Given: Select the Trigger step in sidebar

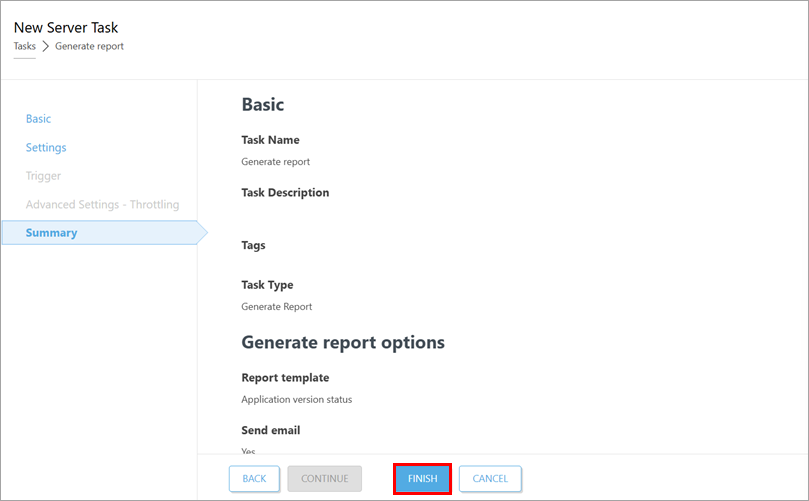Looking at the screenshot, I should click(43, 176).
